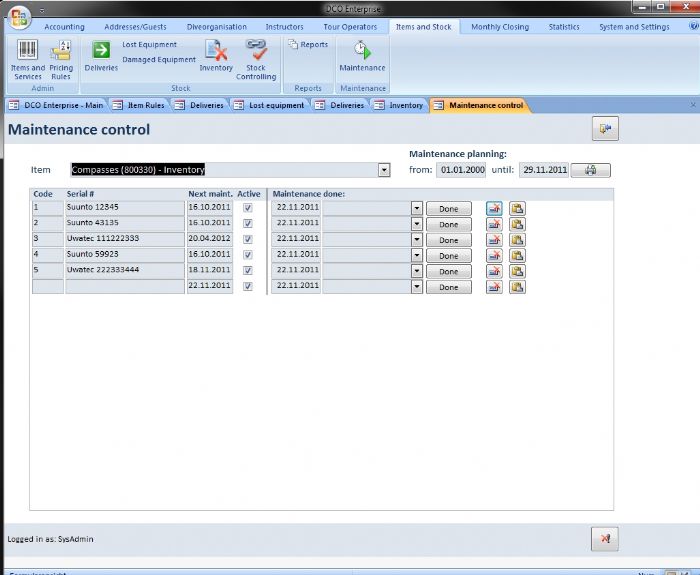Open the Inventory ribbon icon
The image size is (700, 575).
[x=216, y=54]
